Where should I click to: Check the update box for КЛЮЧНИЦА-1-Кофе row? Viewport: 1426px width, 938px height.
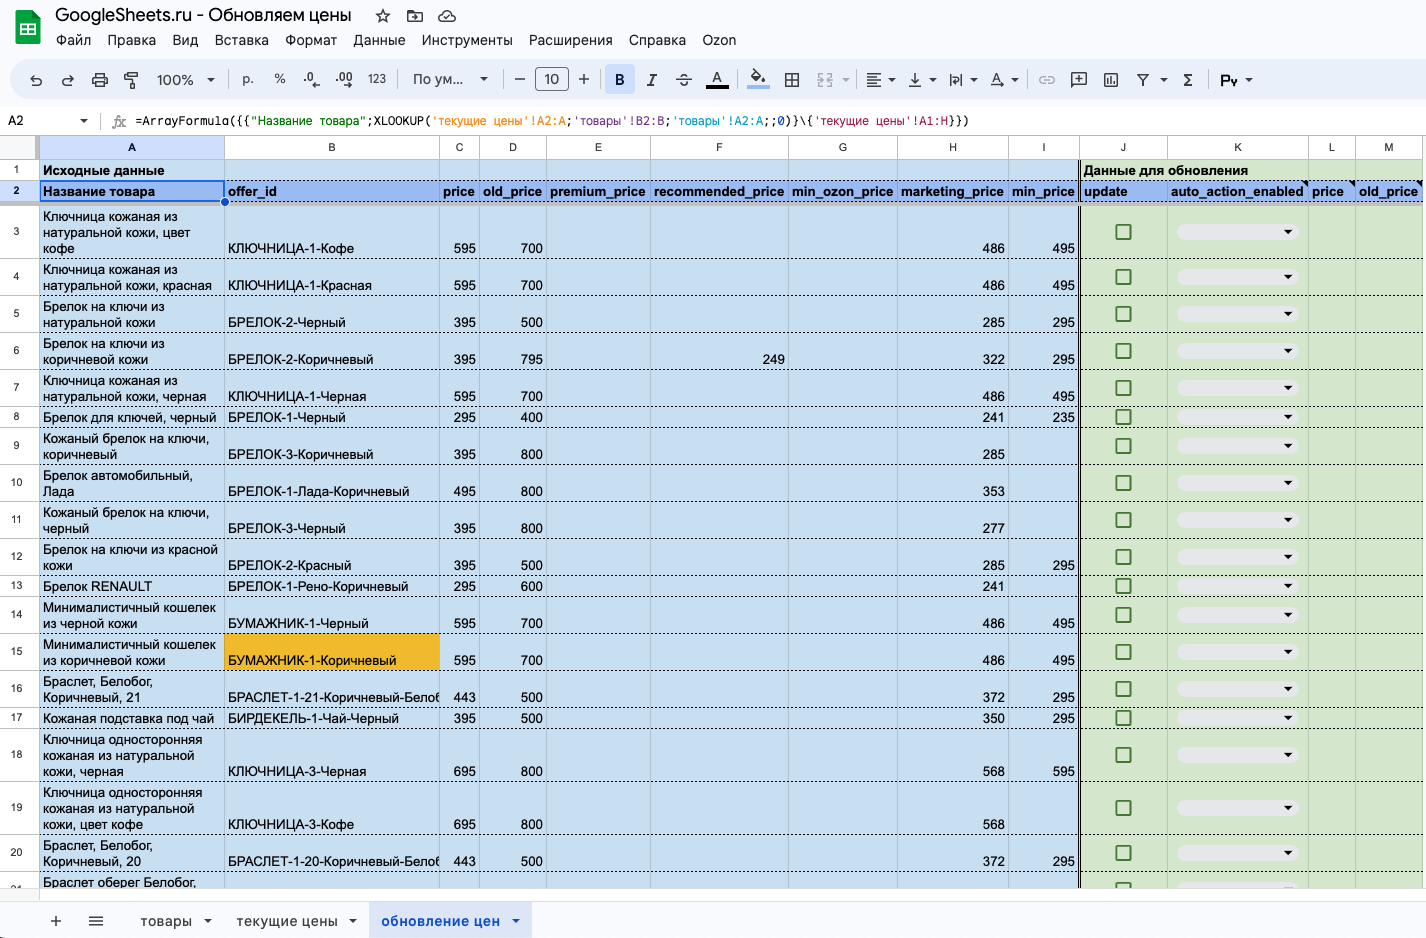point(1123,232)
